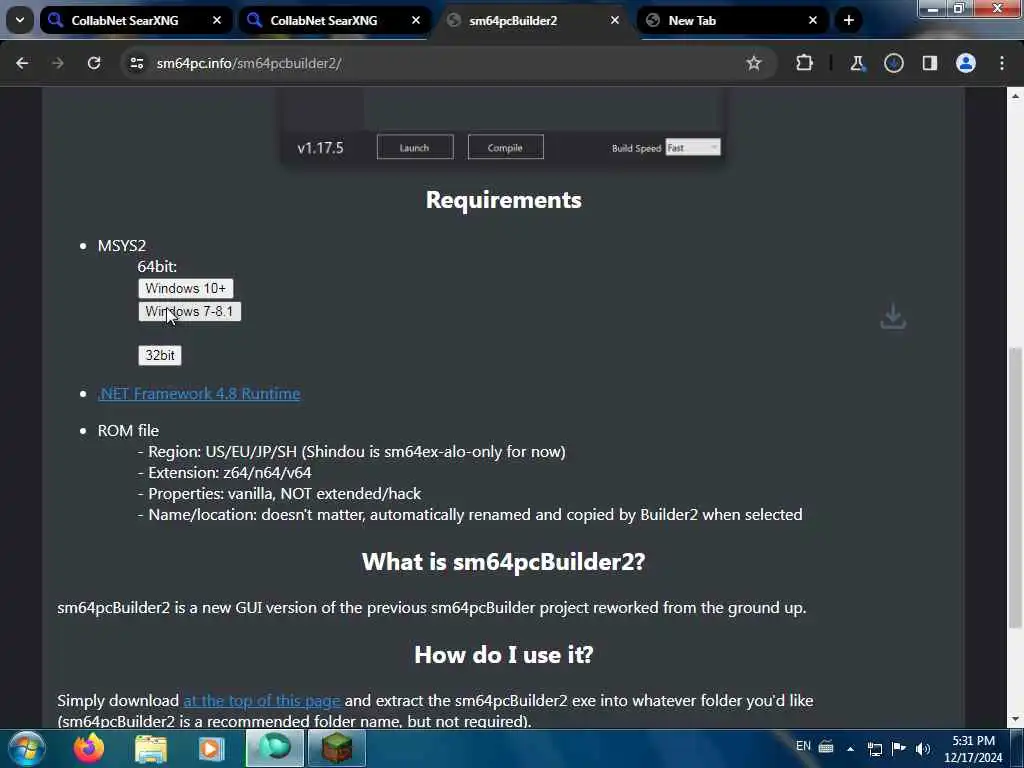The image size is (1024, 768).
Task: Click the page vertical scrollbar thumb
Action: point(1015,488)
